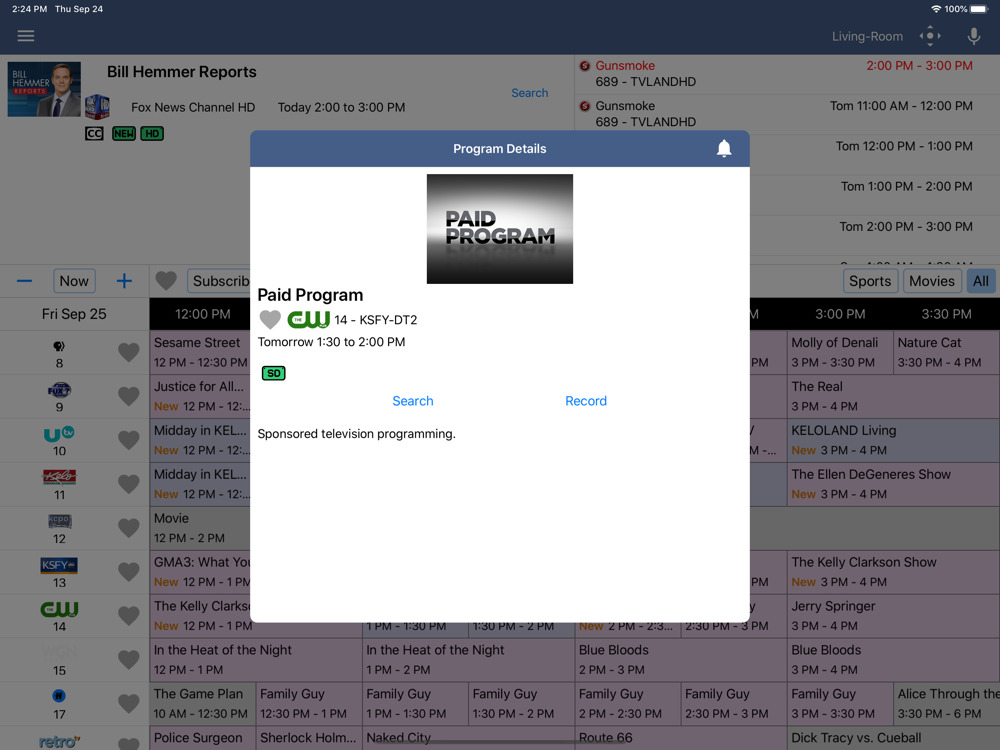The image size is (1000, 750).
Task: Open Molly of Denali program cell
Action: (840, 352)
